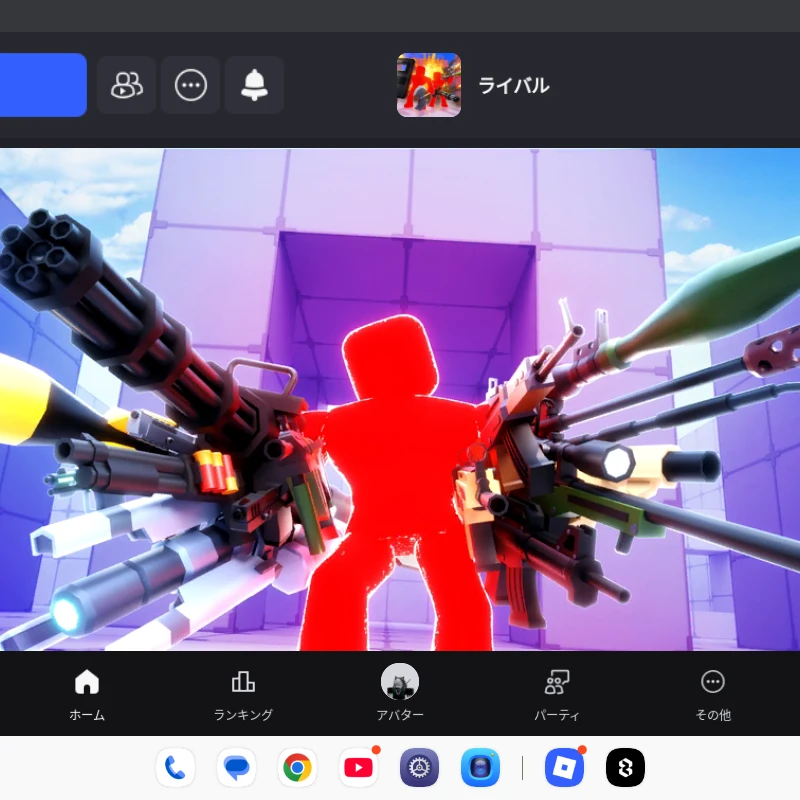This screenshot has height=800, width=800.
Task: Launch Chrome from the dock
Action: coord(297,767)
